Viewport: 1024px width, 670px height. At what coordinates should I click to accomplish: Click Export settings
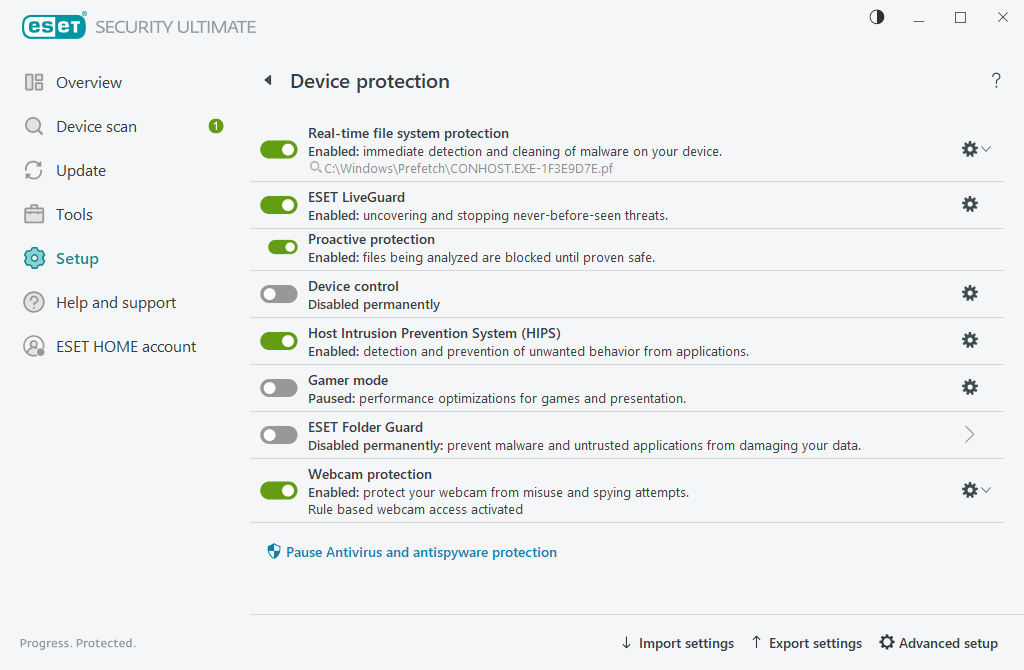pos(807,643)
